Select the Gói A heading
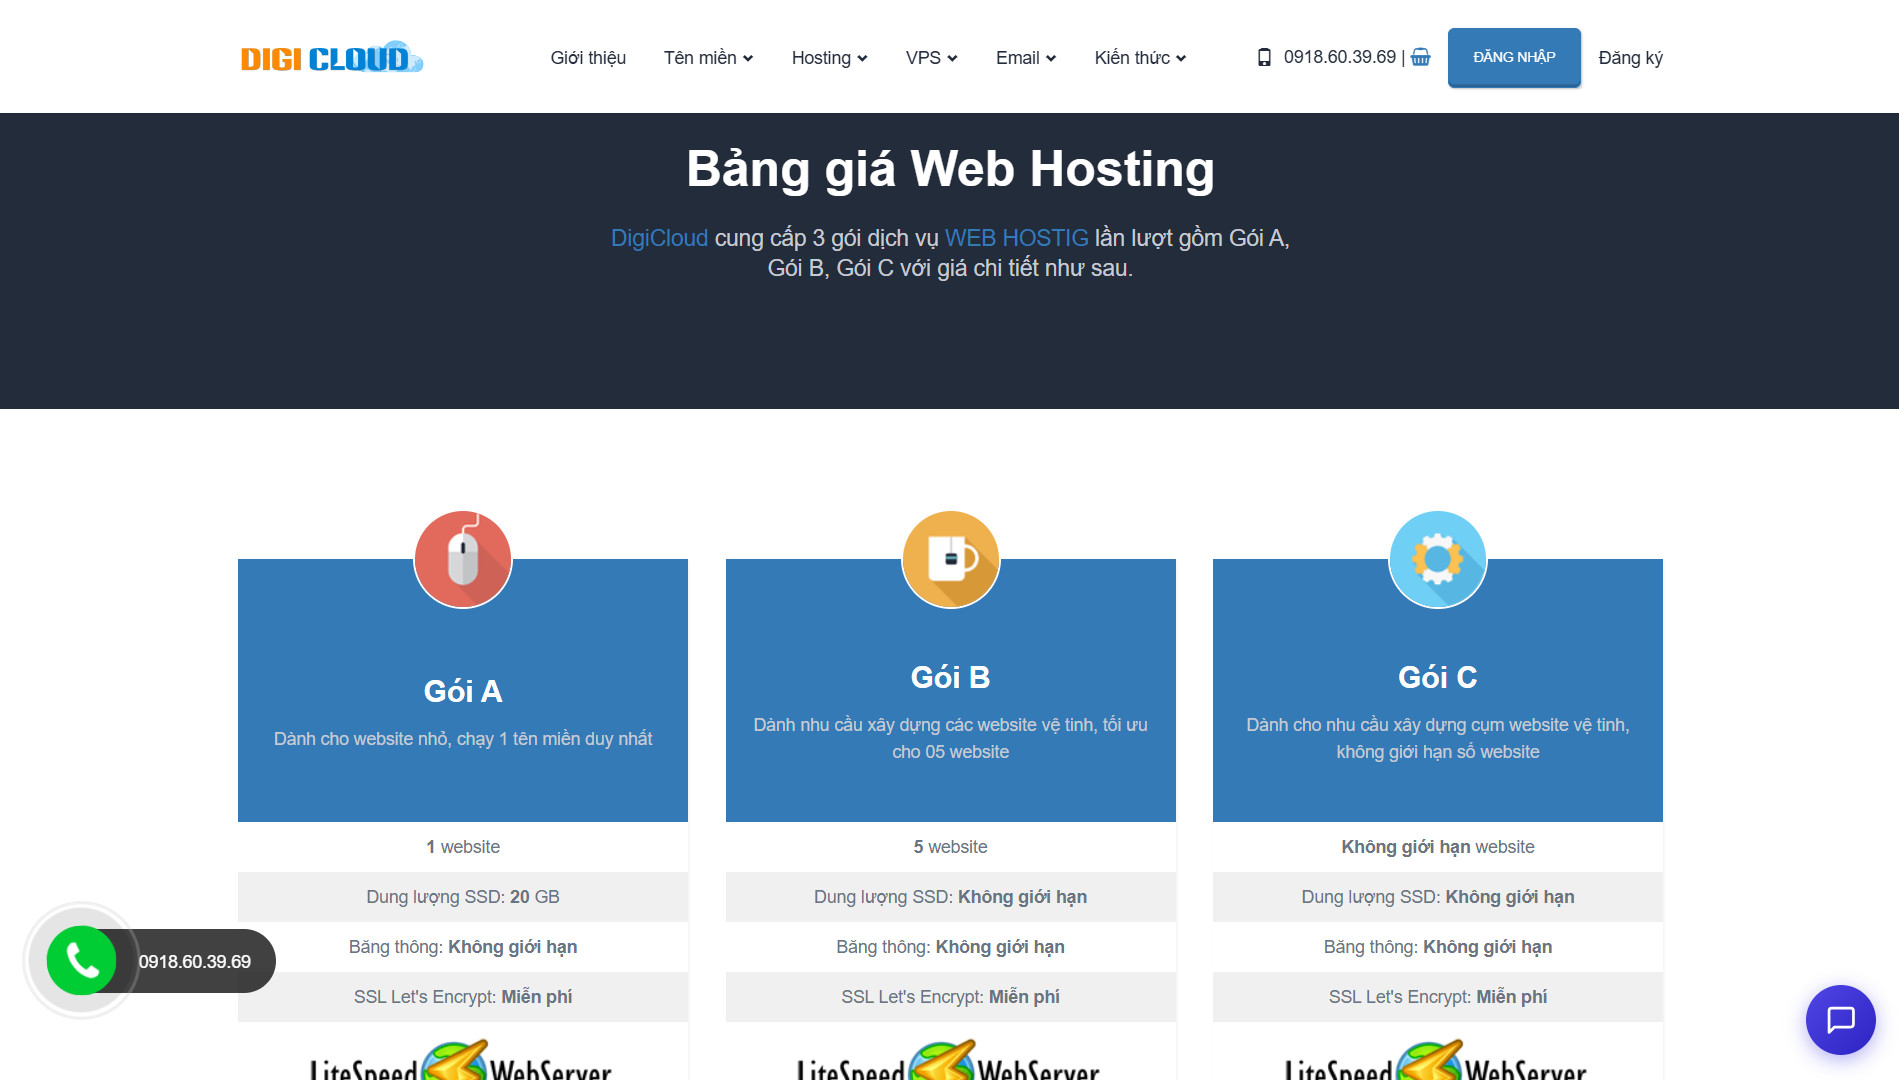Image resolution: width=1899 pixels, height=1080 pixels. point(463,691)
